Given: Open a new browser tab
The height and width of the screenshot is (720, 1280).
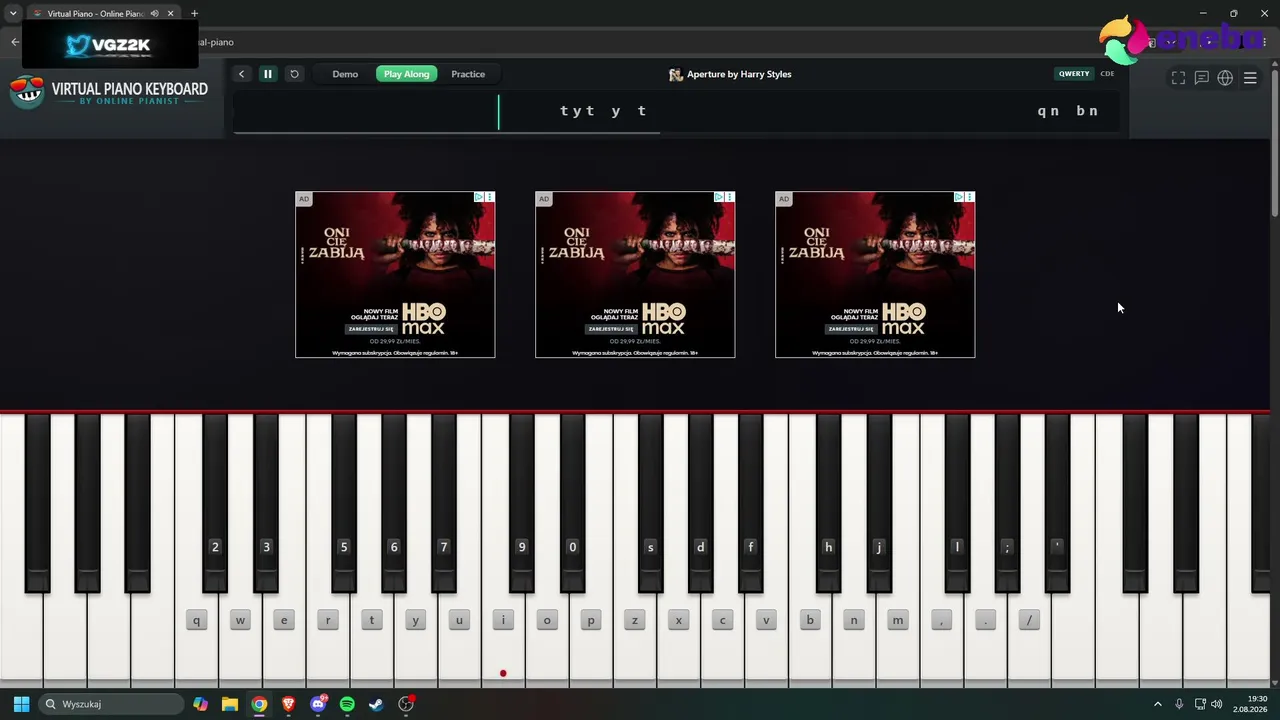Looking at the screenshot, I should click(194, 14).
